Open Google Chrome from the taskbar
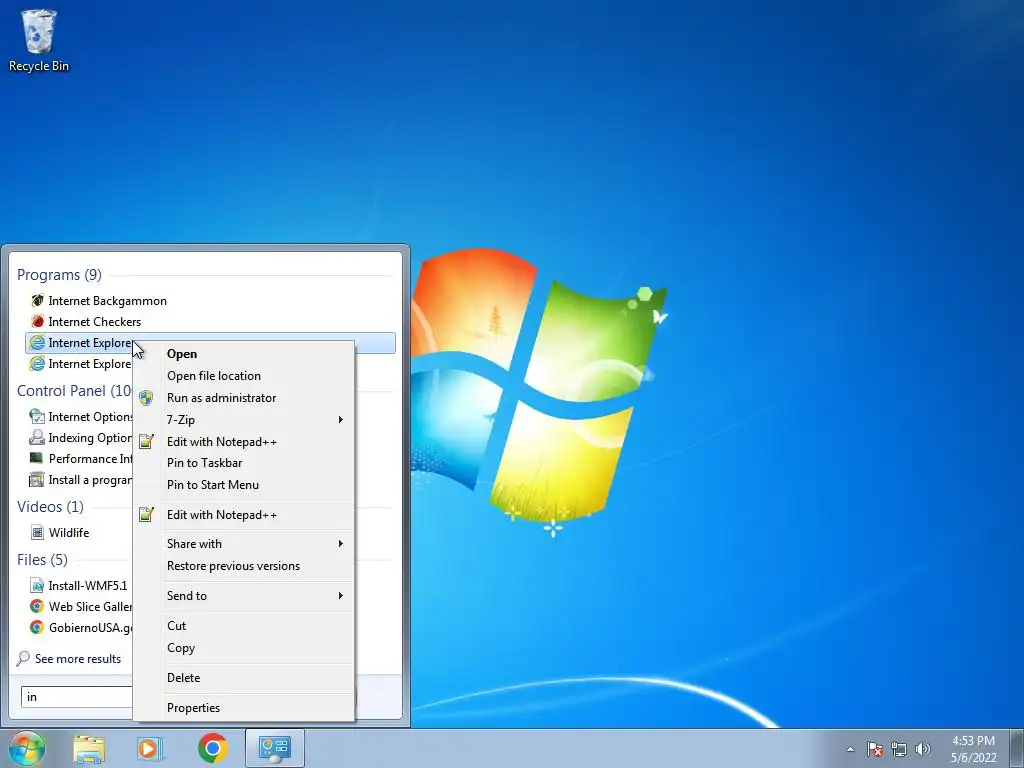Screen dimensions: 1024x768 coord(213,748)
